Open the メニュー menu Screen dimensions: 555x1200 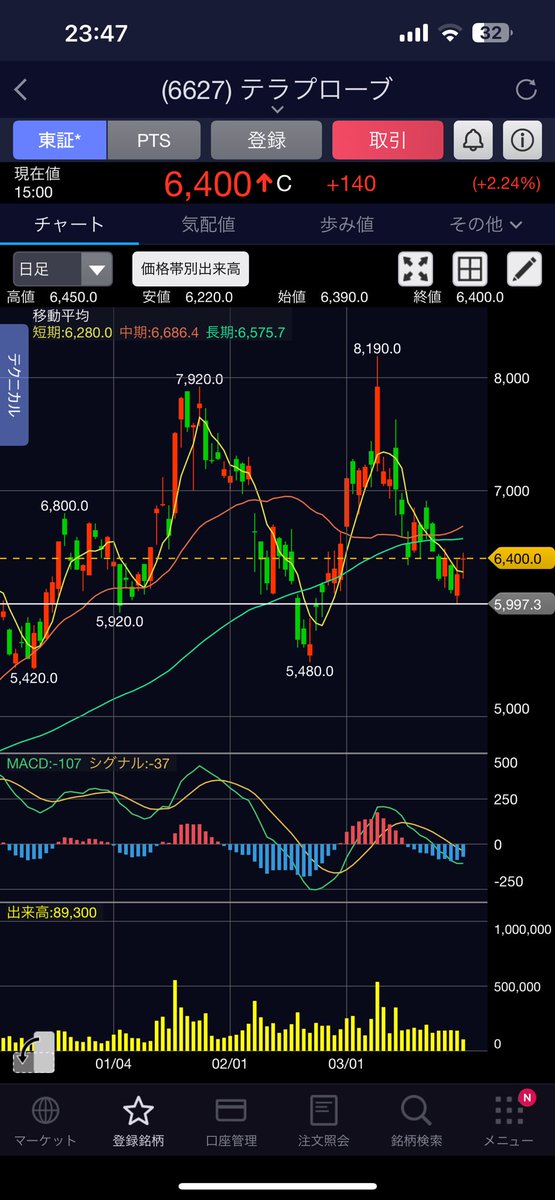[509, 1120]
